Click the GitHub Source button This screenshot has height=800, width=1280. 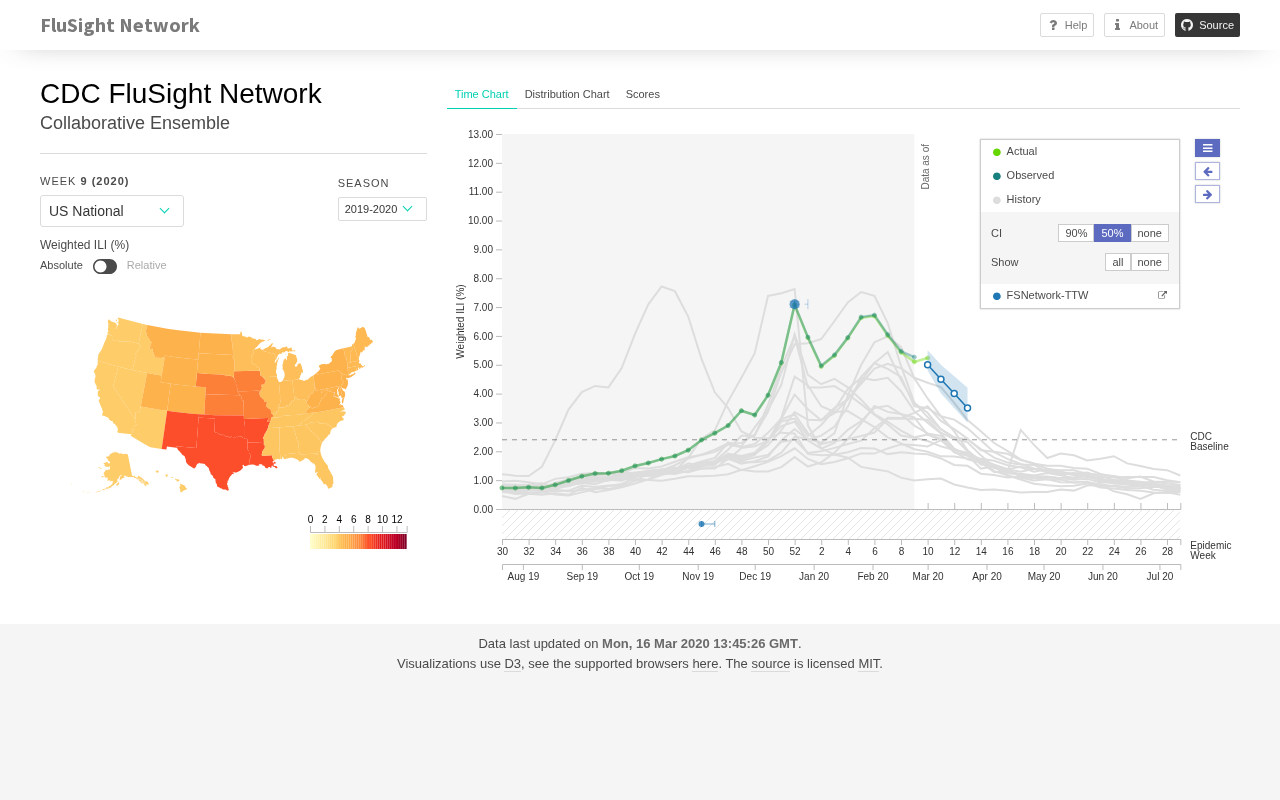(x=1207, y=25)
